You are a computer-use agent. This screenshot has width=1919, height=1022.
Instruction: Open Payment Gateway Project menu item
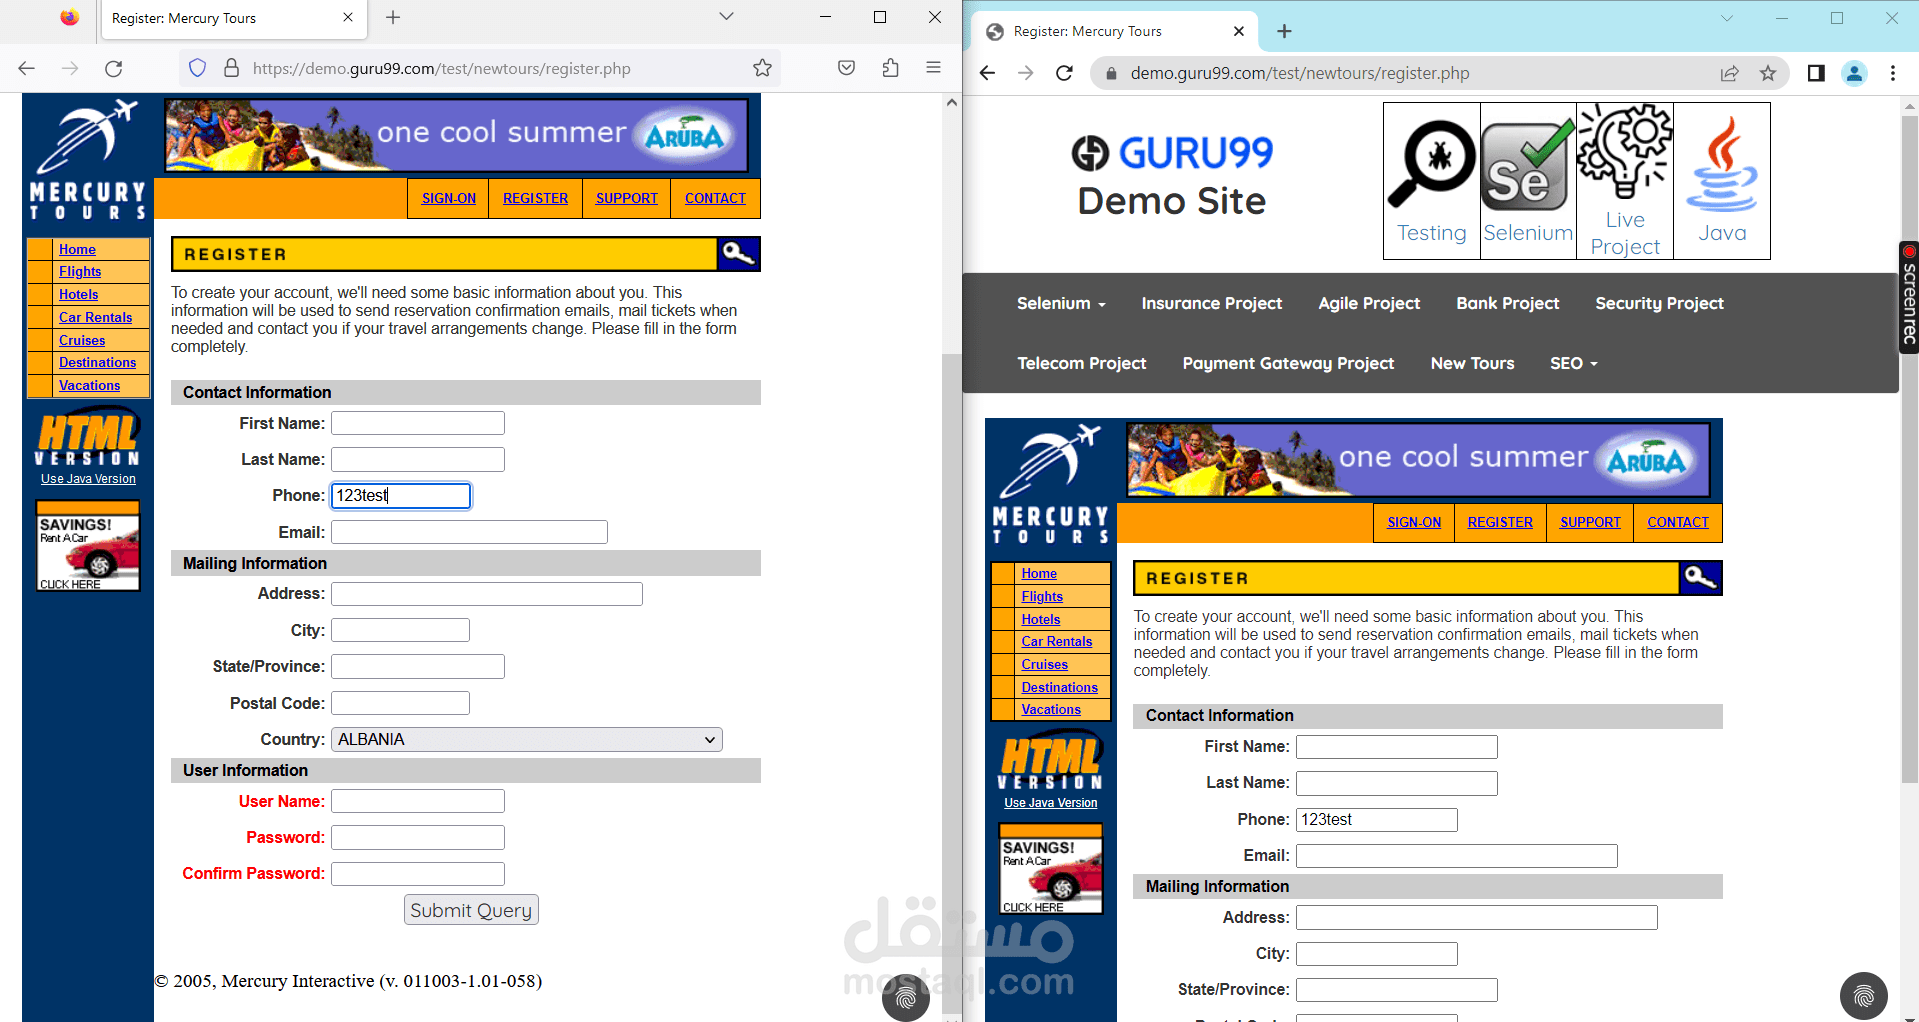coord(1288,363)
